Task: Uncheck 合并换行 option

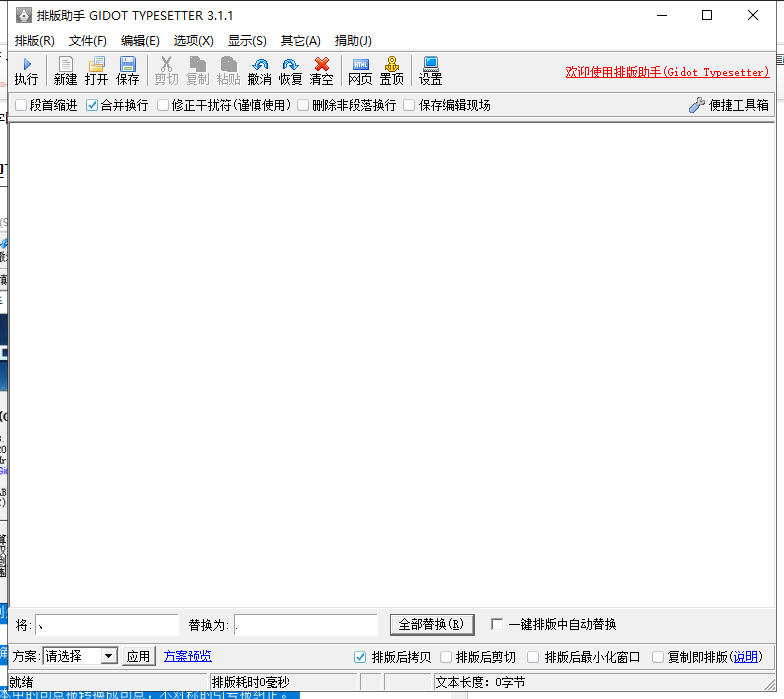Action: click(x=92, y=105)
